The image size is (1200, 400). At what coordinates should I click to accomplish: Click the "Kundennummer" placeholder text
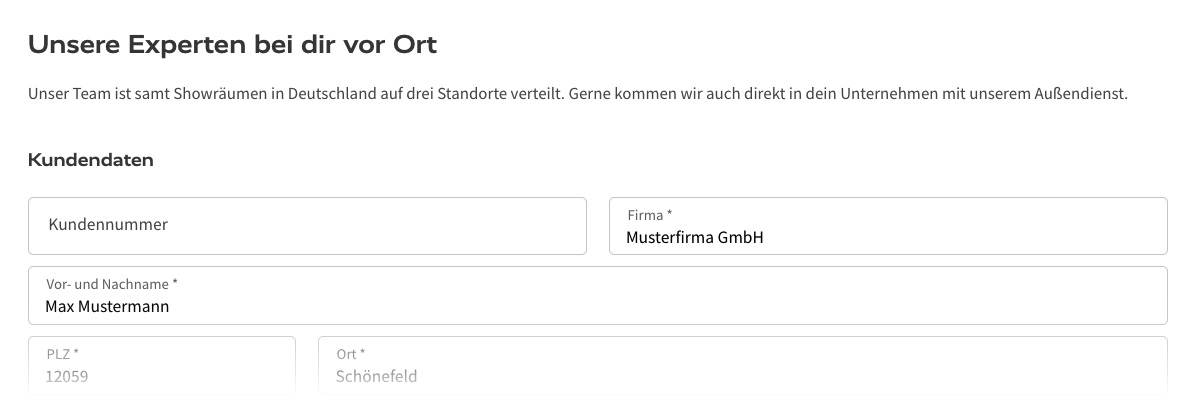[108, 225]
